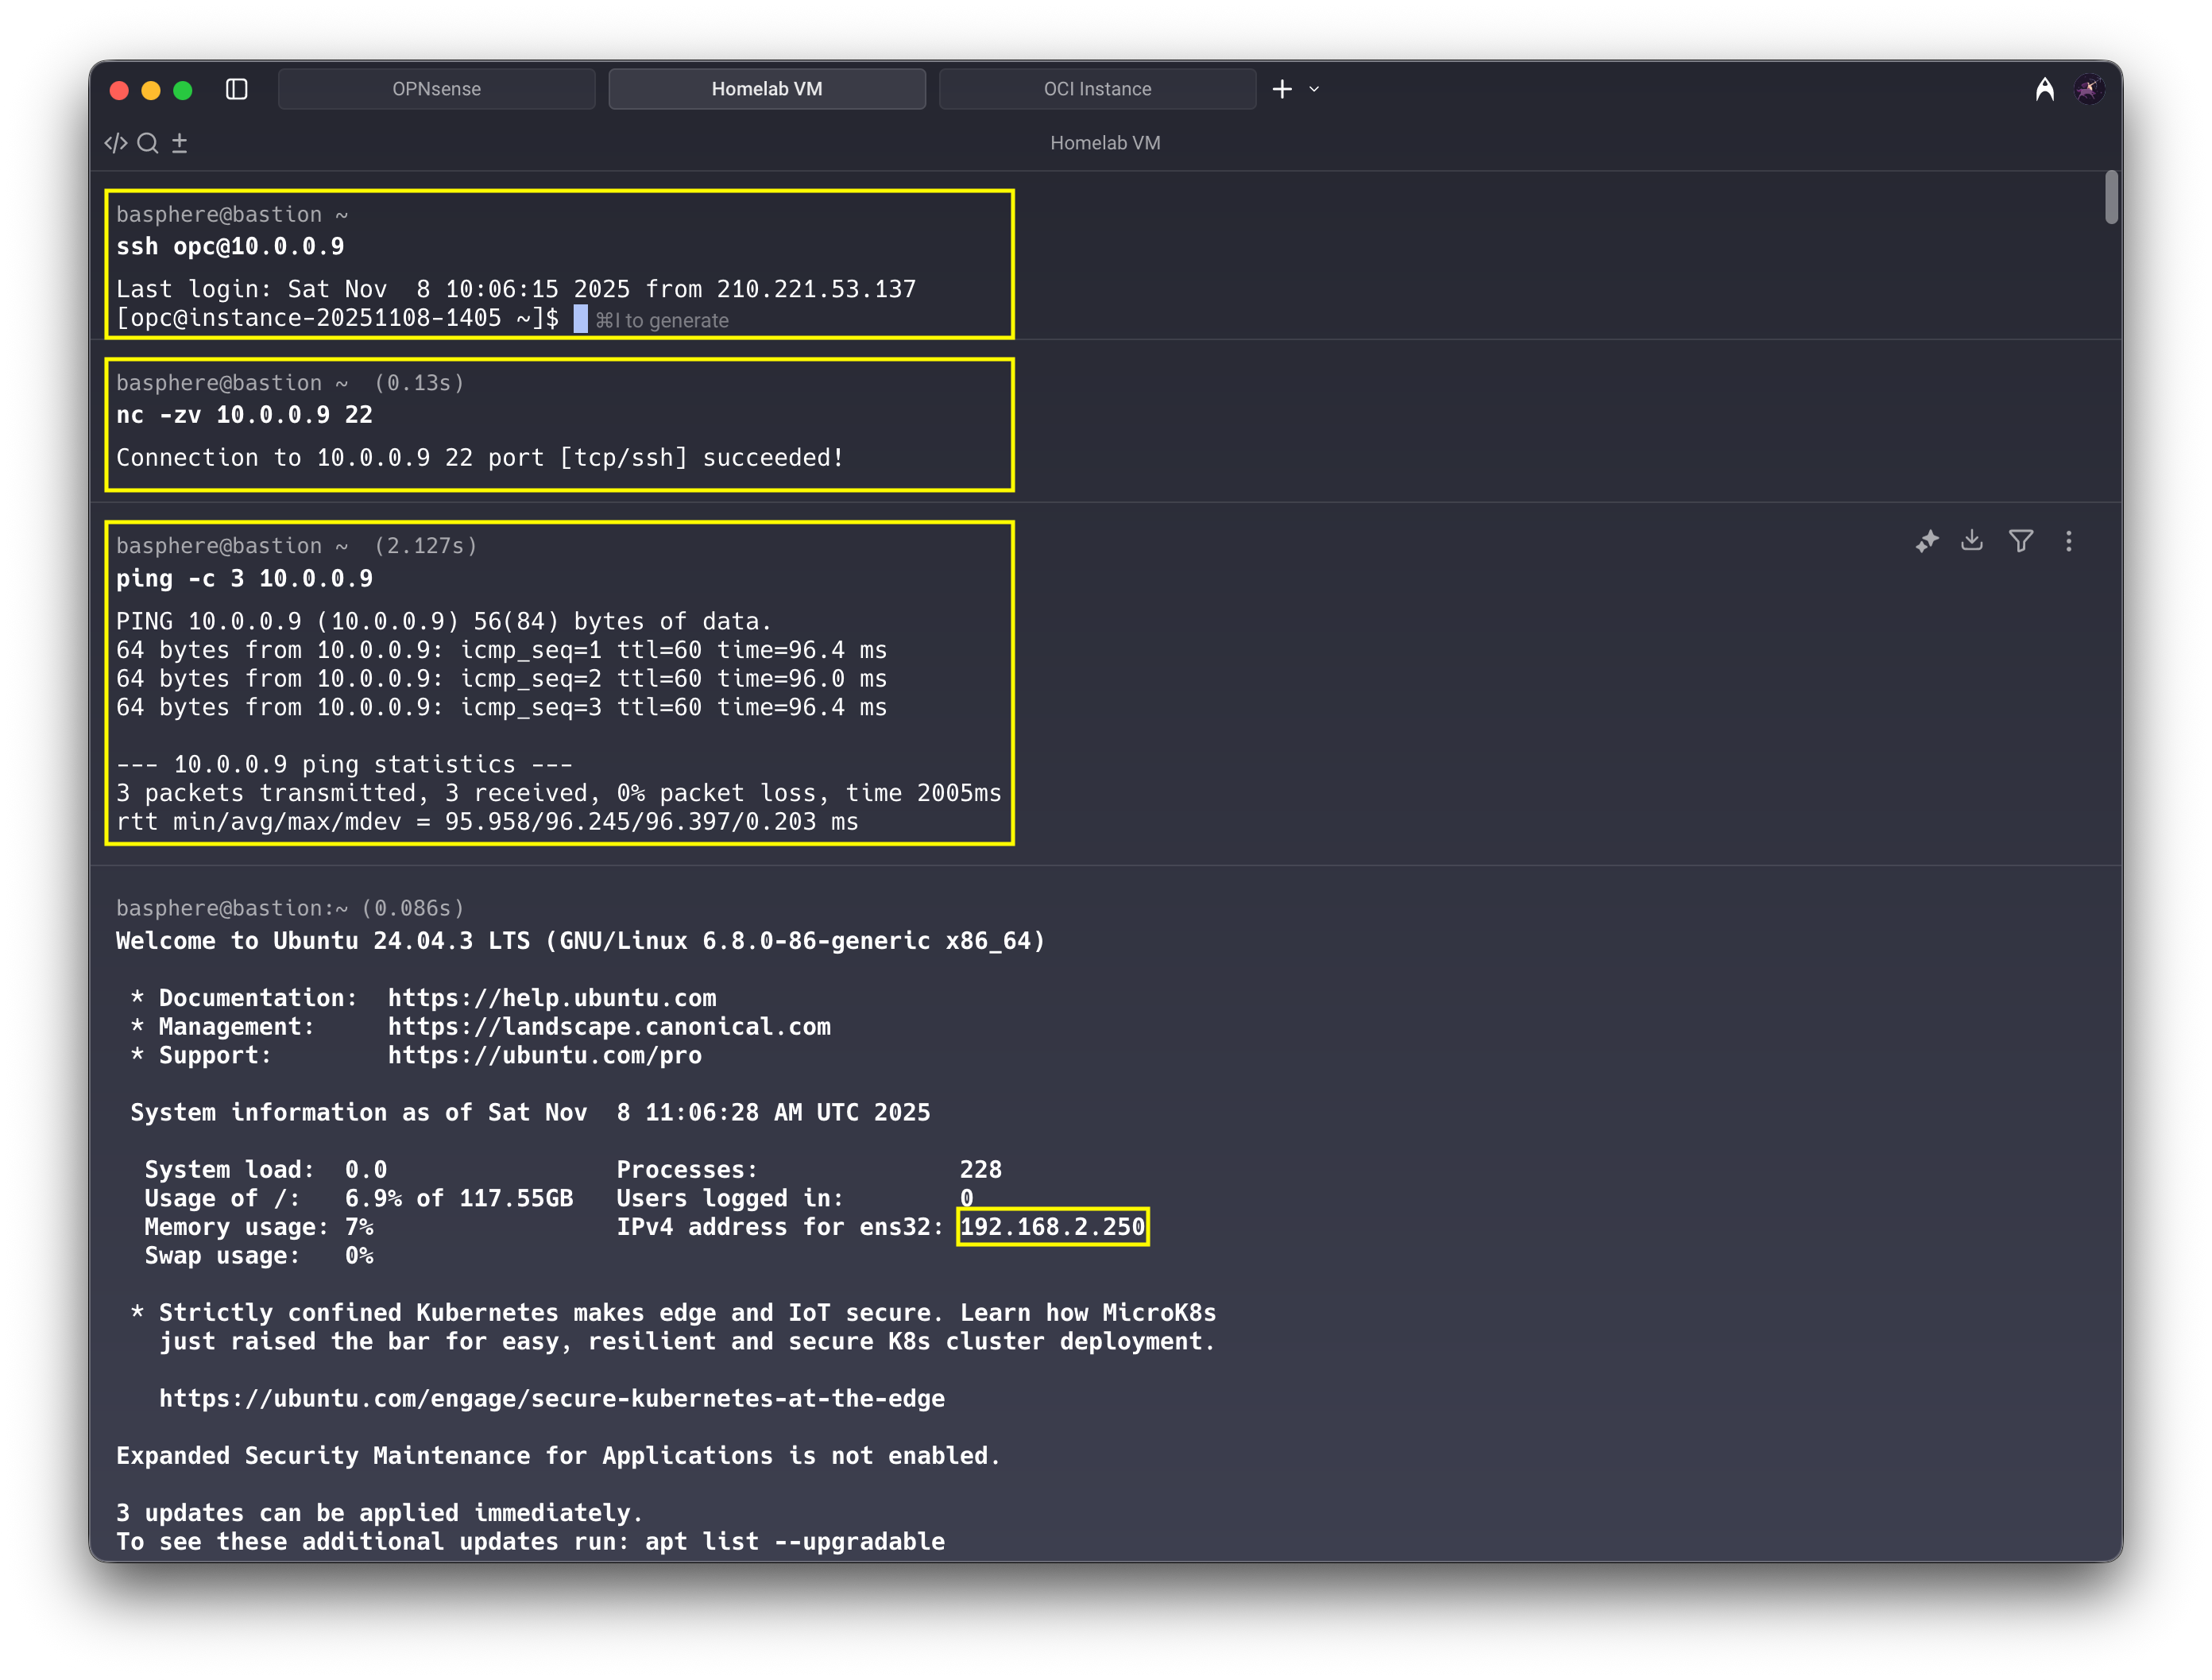The height and width of the screenshot is (1680, 2212).
Task: Select the Homelab VM tab
Action: click(767, 89)
